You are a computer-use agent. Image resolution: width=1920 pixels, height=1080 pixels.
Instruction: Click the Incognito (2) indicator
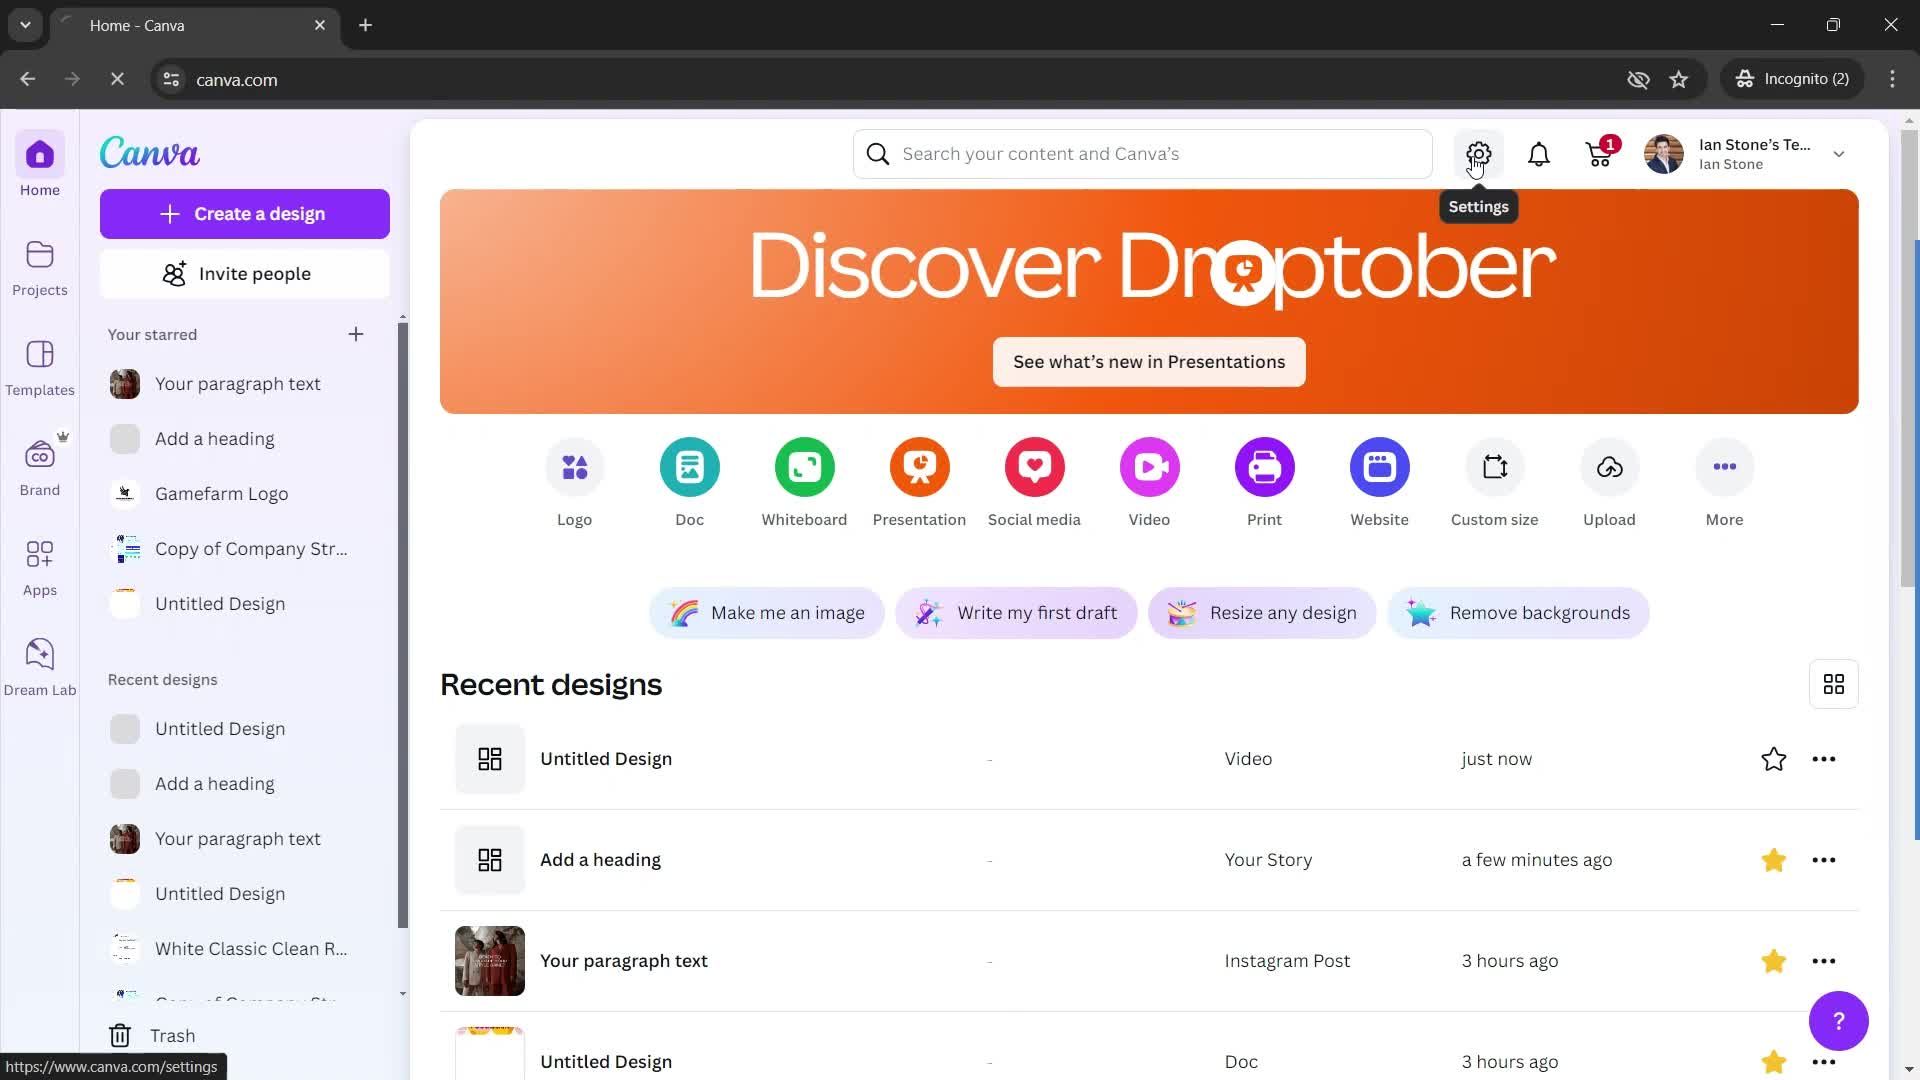1792,79
